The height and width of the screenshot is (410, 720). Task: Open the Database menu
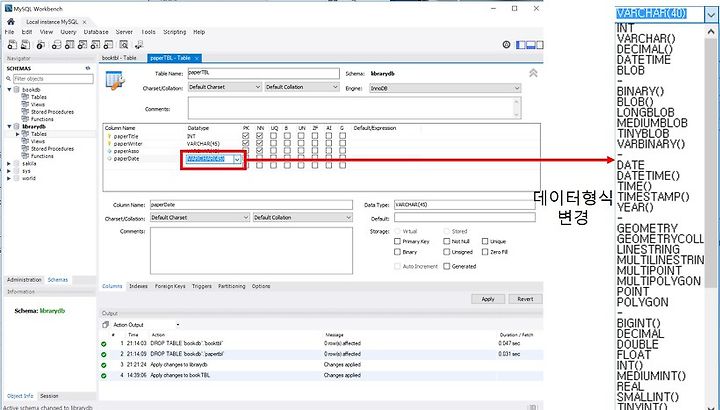(x=96, y=32)
